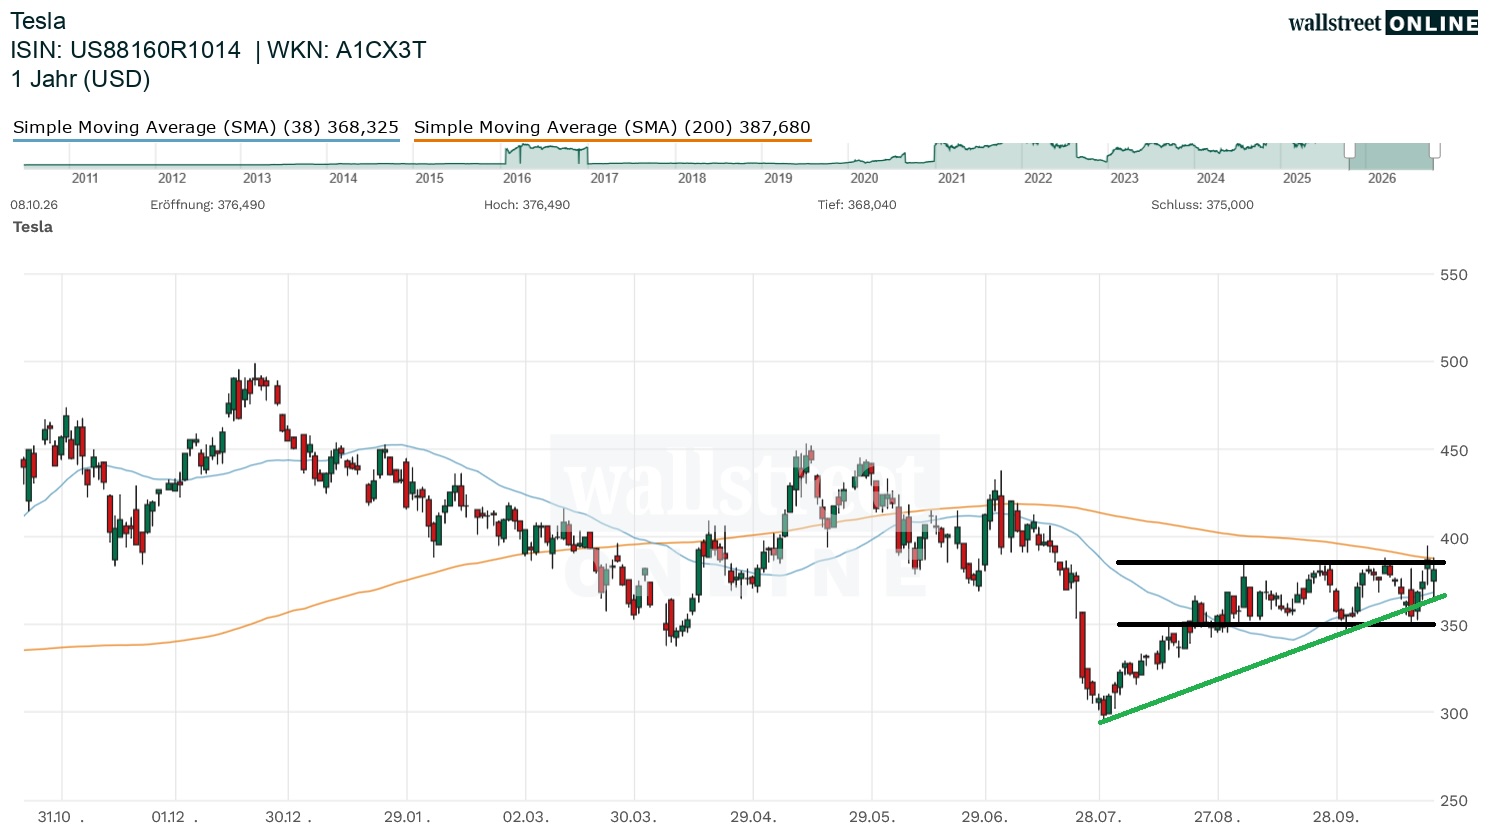Click the "Hoch: 376,490" value

click(x=527, y=205)
